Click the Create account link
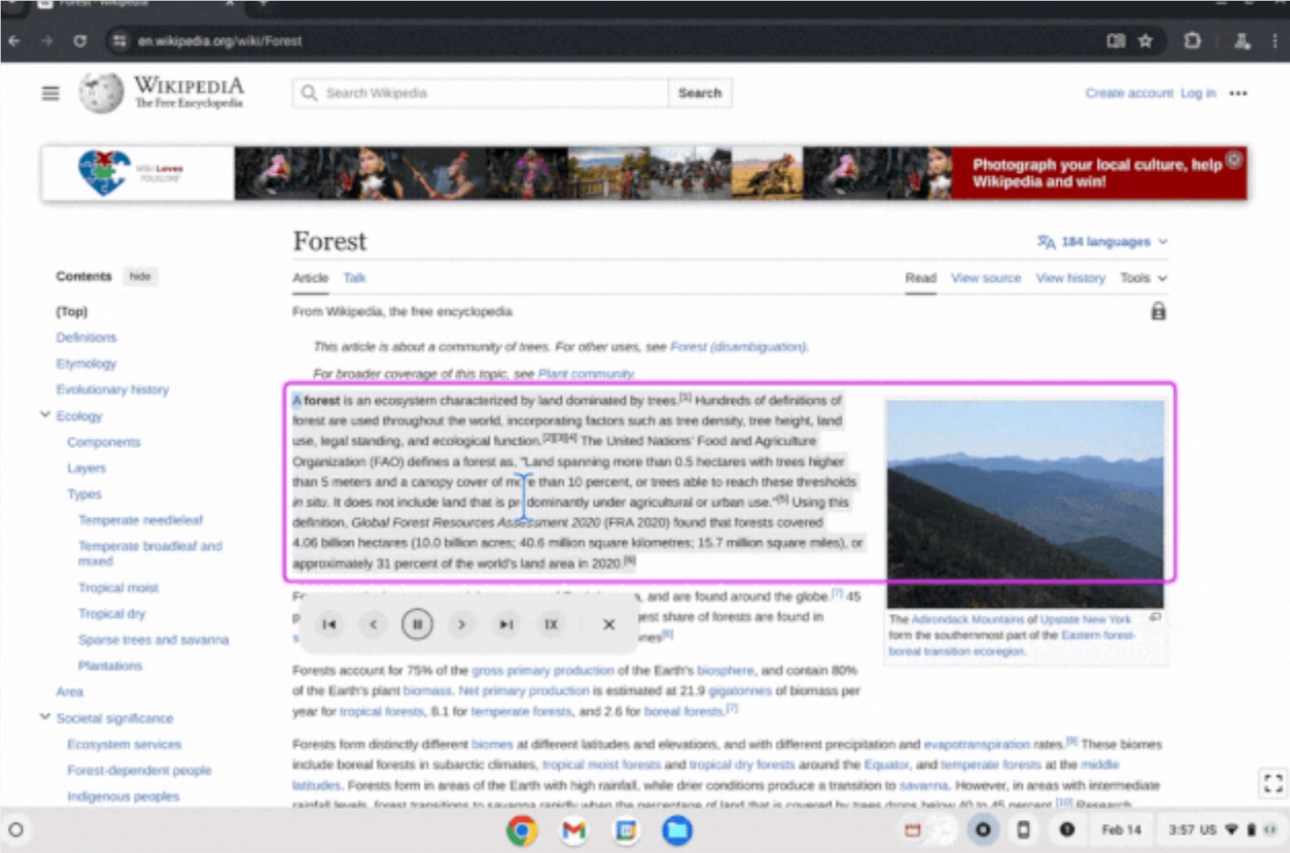This screenshot has height=853, width=1290. click(x=1128, y=93)
